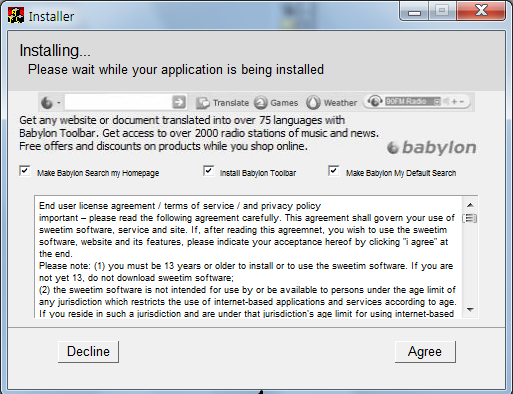Click the Decline button

point(88,352)
